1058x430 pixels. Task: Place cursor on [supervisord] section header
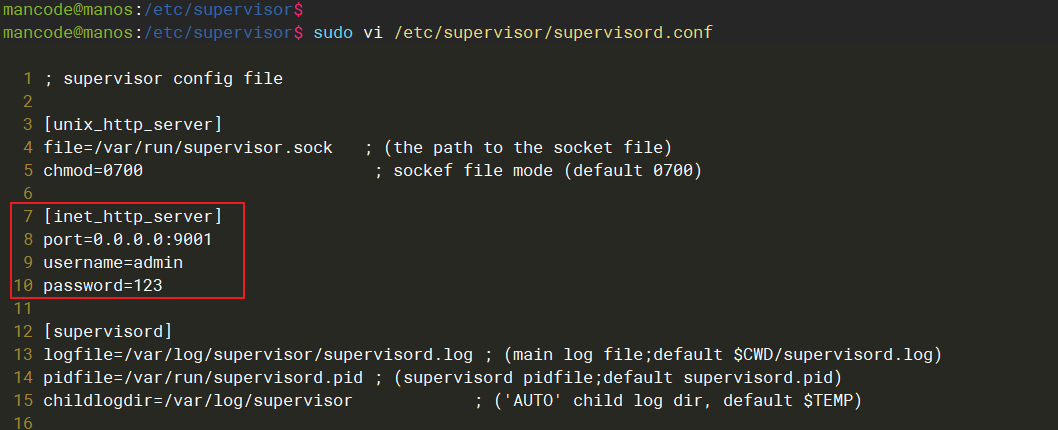[108, 331]
